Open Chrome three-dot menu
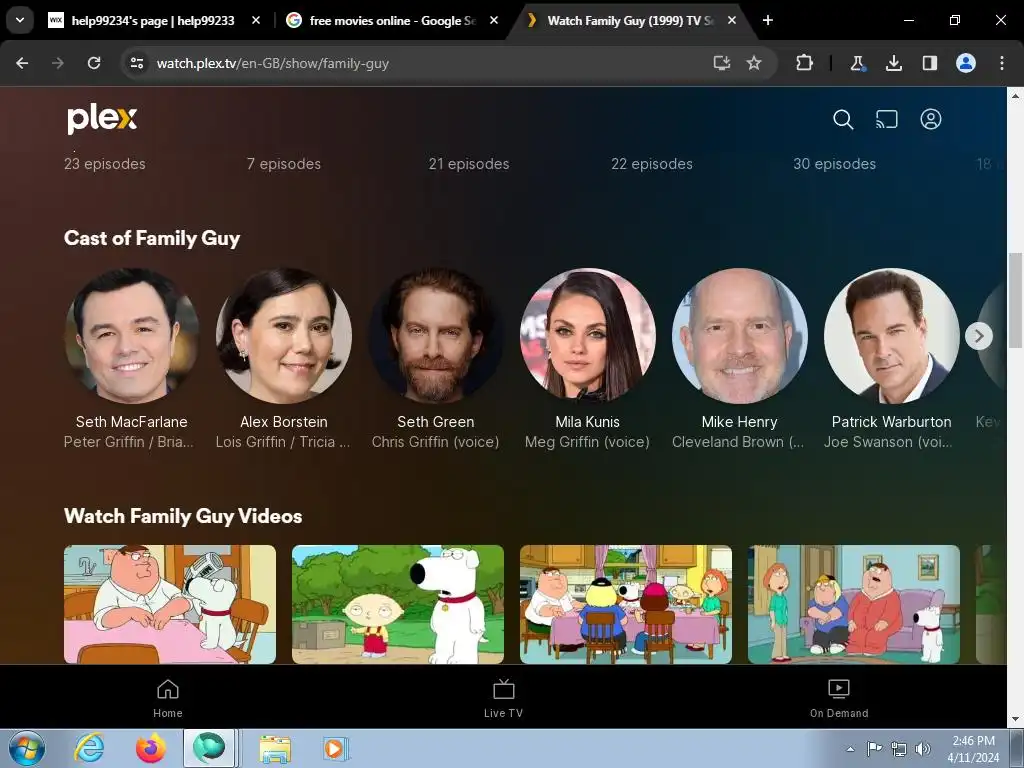1024x768 pixels. click(x=1002, y=63)
